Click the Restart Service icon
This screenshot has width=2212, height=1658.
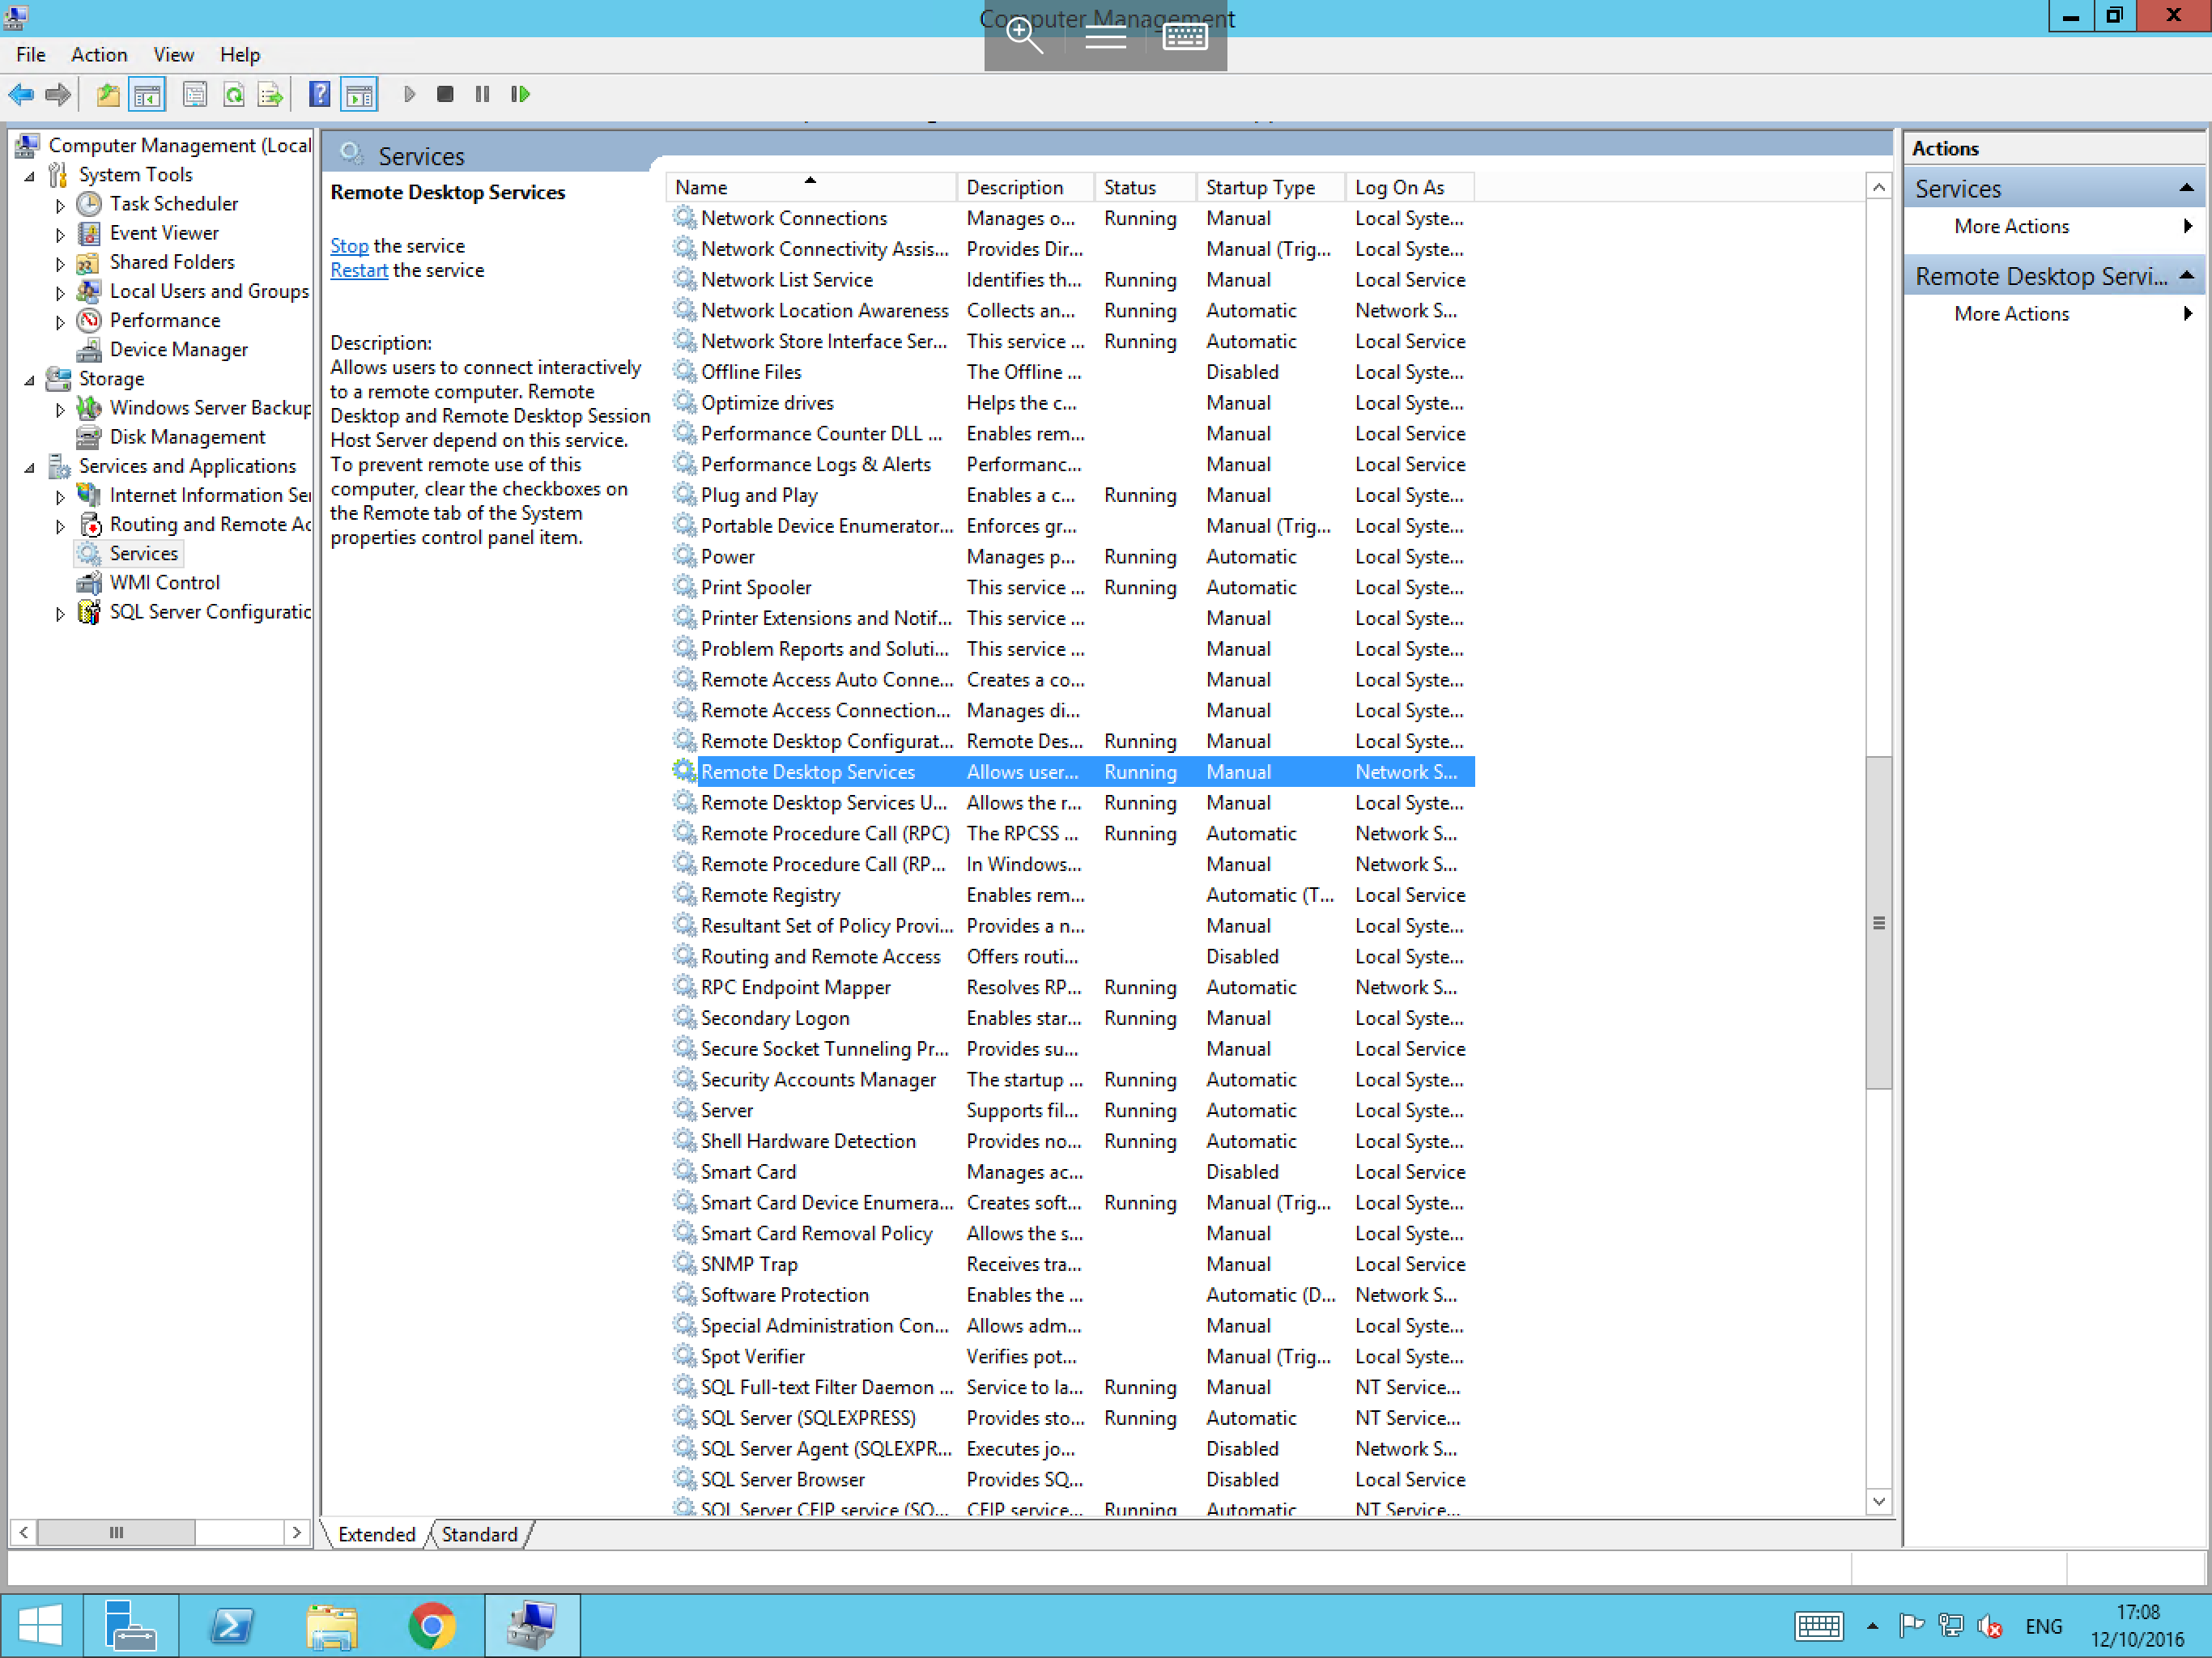[520, 94]
